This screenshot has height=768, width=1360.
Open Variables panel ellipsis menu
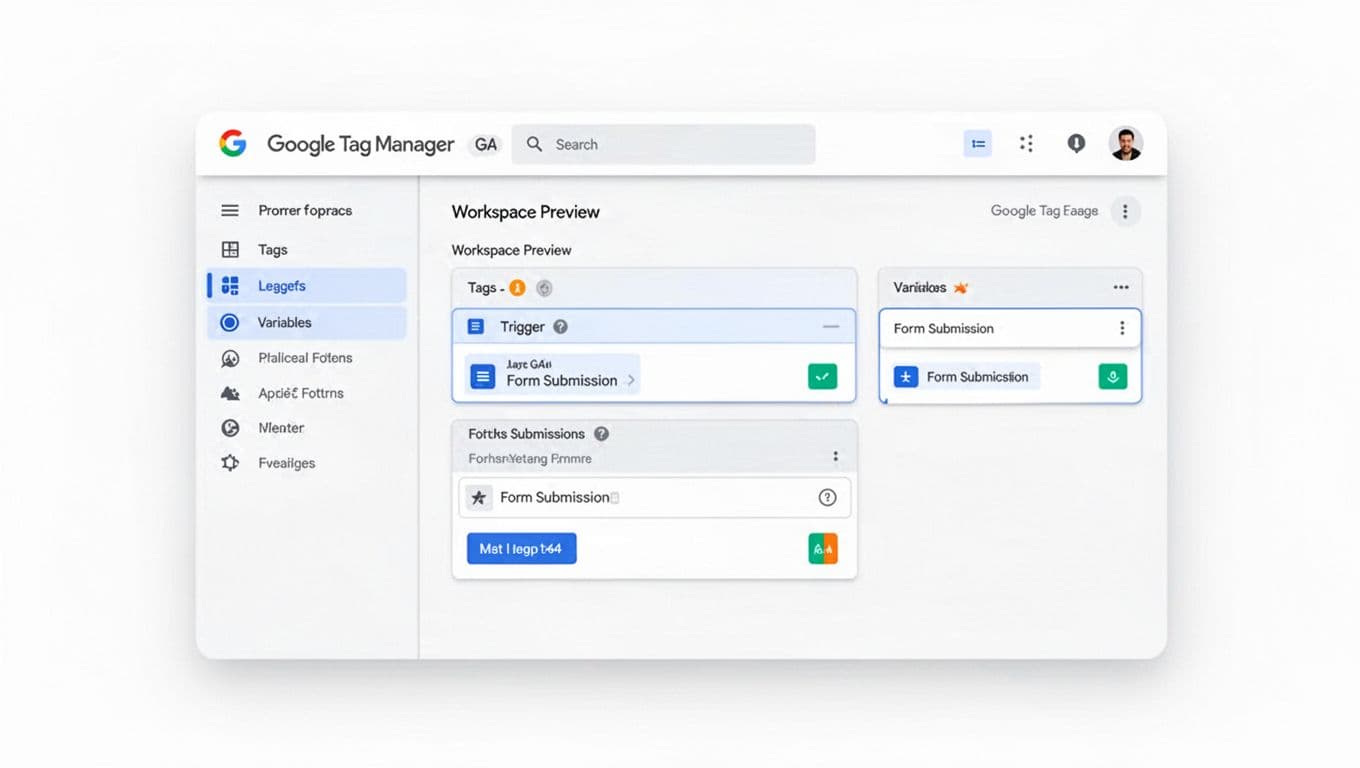coord(1121,288)
